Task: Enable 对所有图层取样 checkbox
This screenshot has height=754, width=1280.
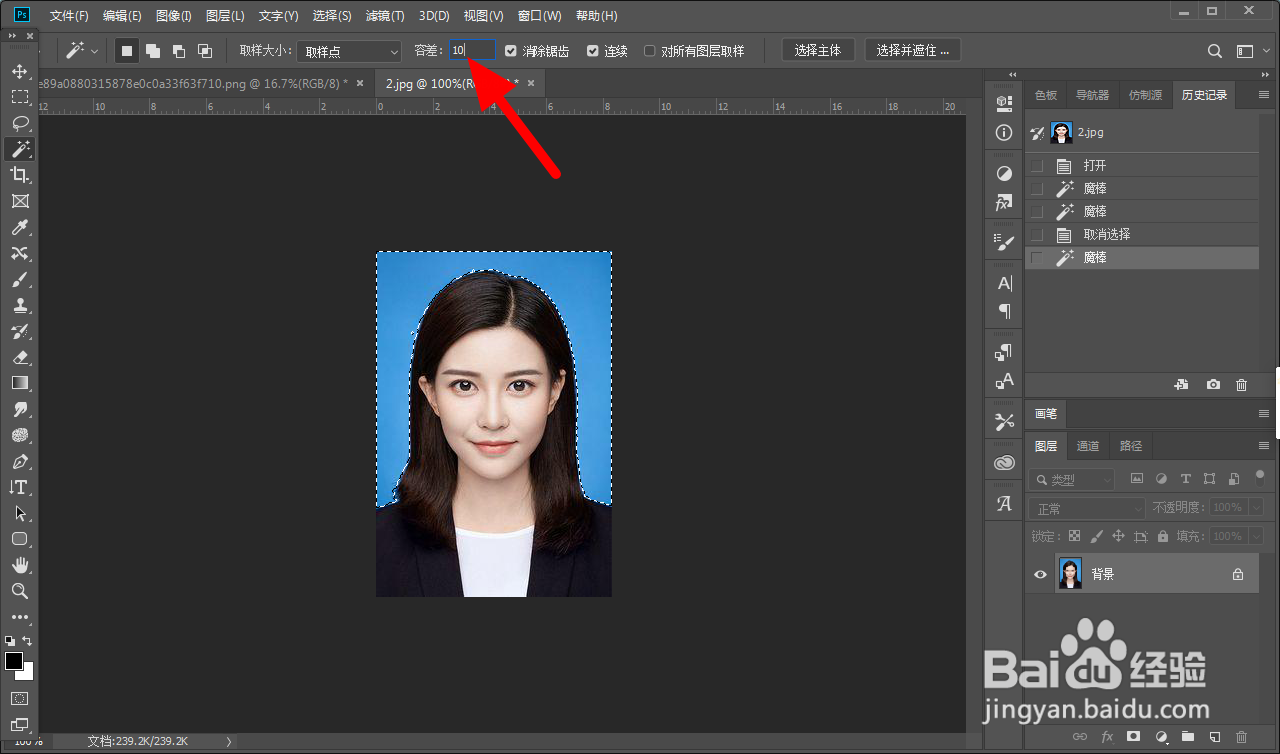Action: click(650, 51)
